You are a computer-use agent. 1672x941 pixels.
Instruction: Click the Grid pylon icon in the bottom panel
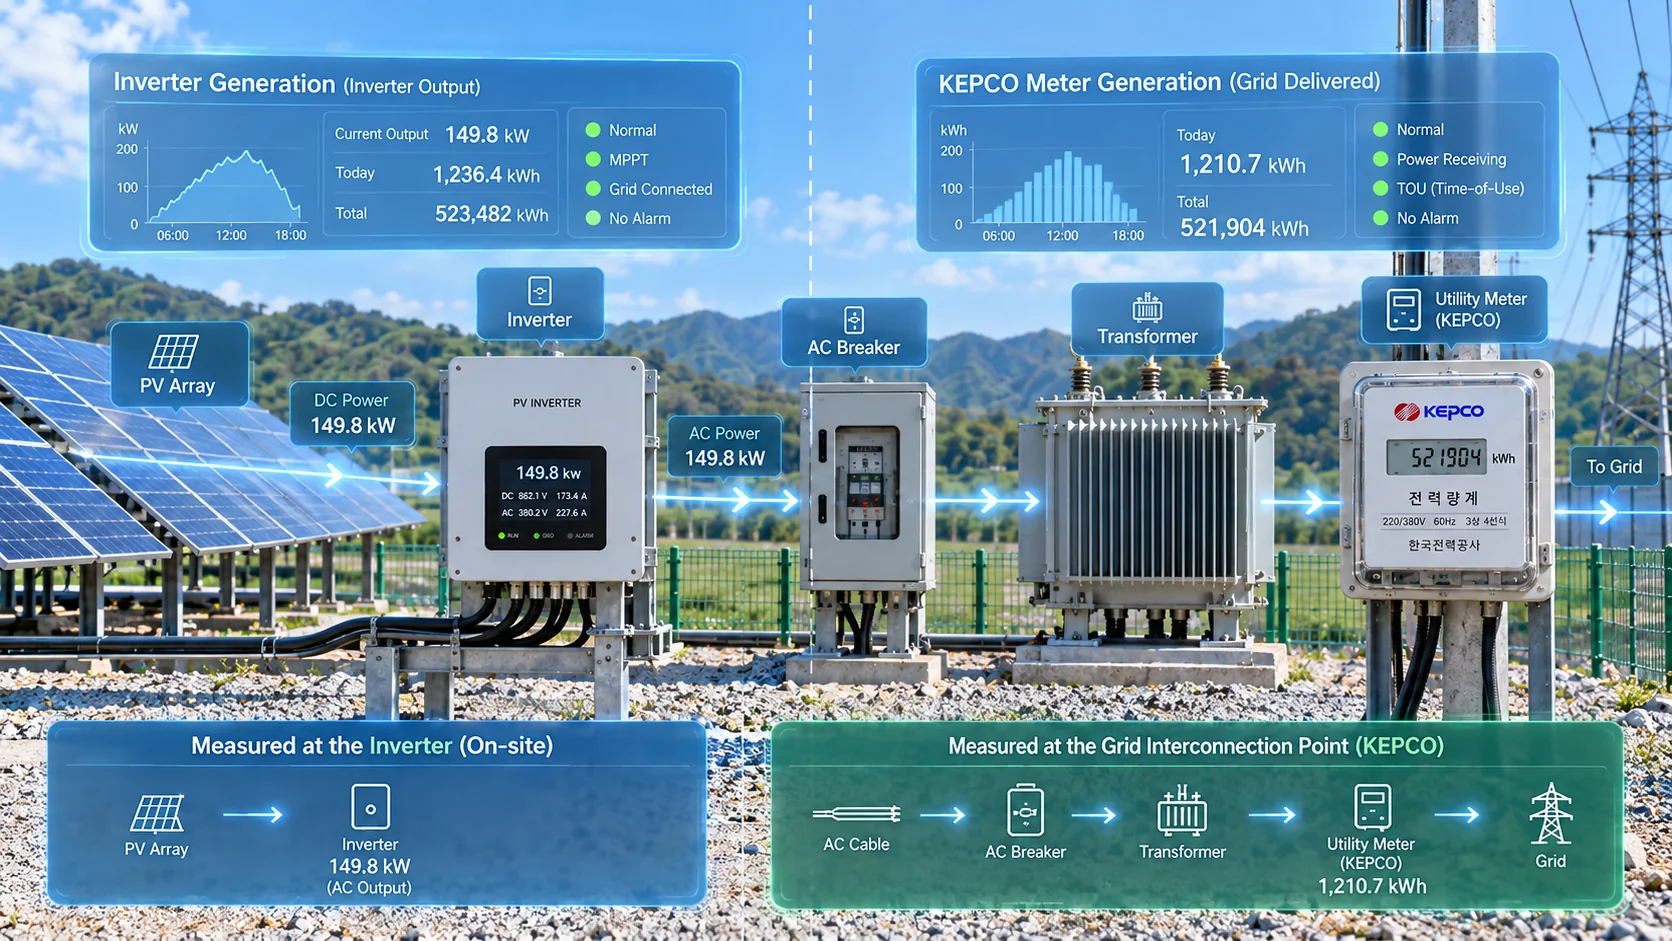(1551, 813)
